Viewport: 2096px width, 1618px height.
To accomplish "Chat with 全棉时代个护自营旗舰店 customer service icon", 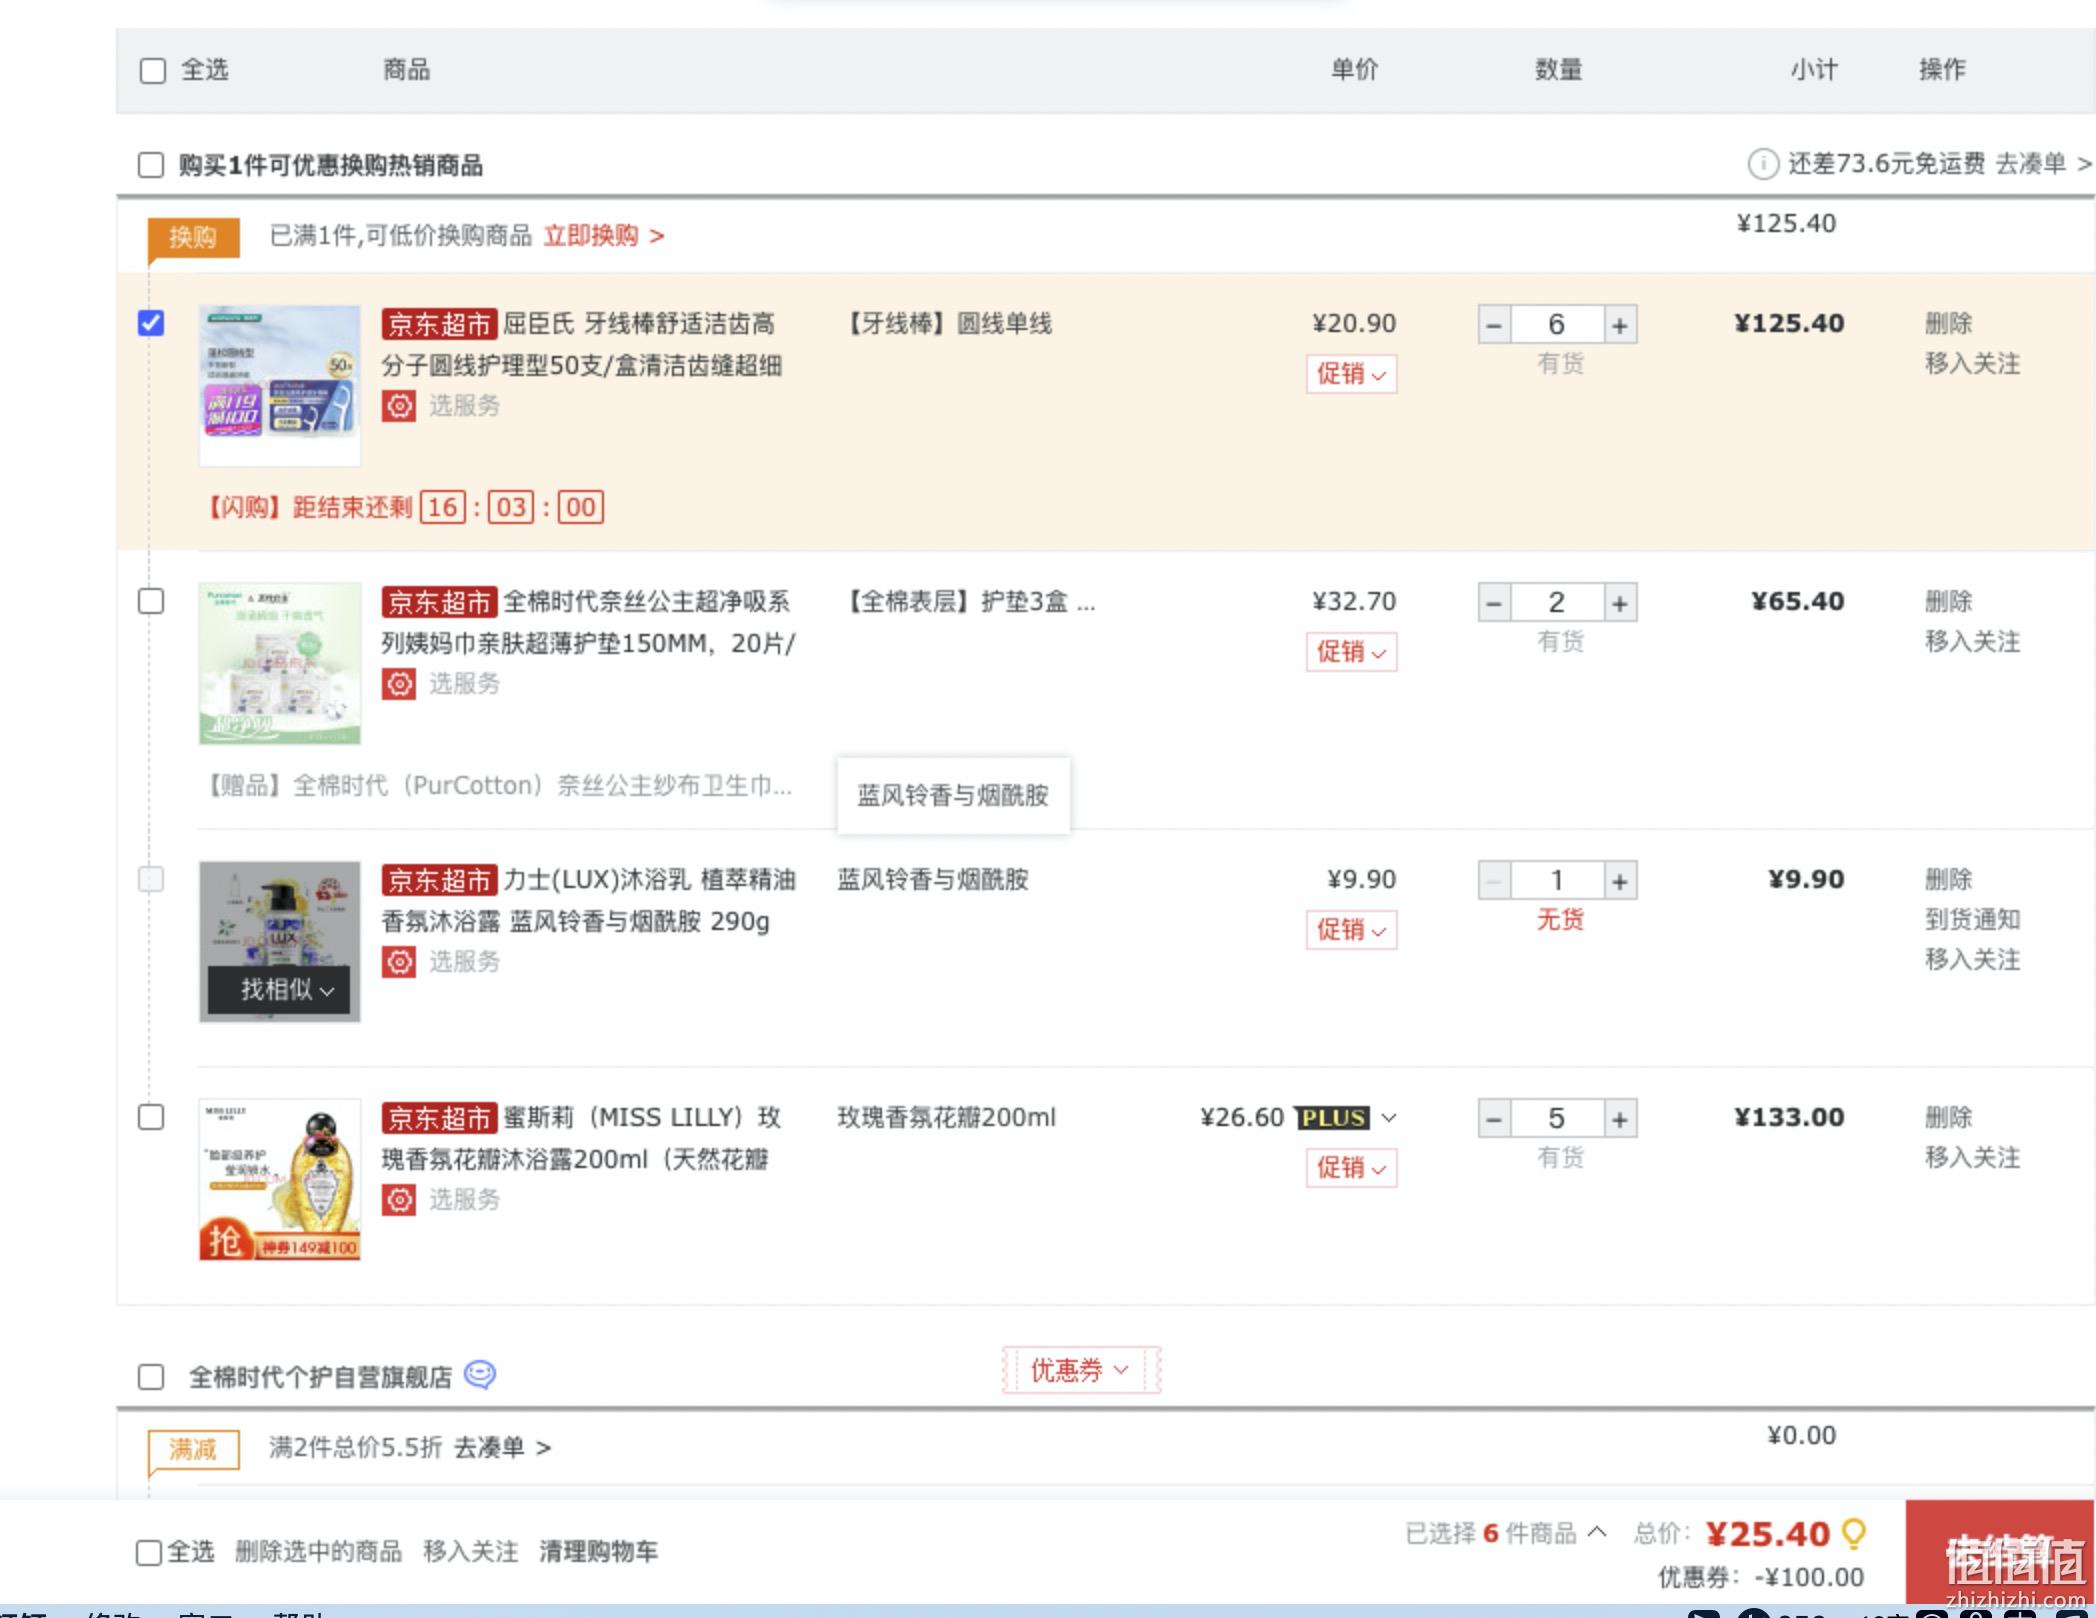I will (480, 1376).
